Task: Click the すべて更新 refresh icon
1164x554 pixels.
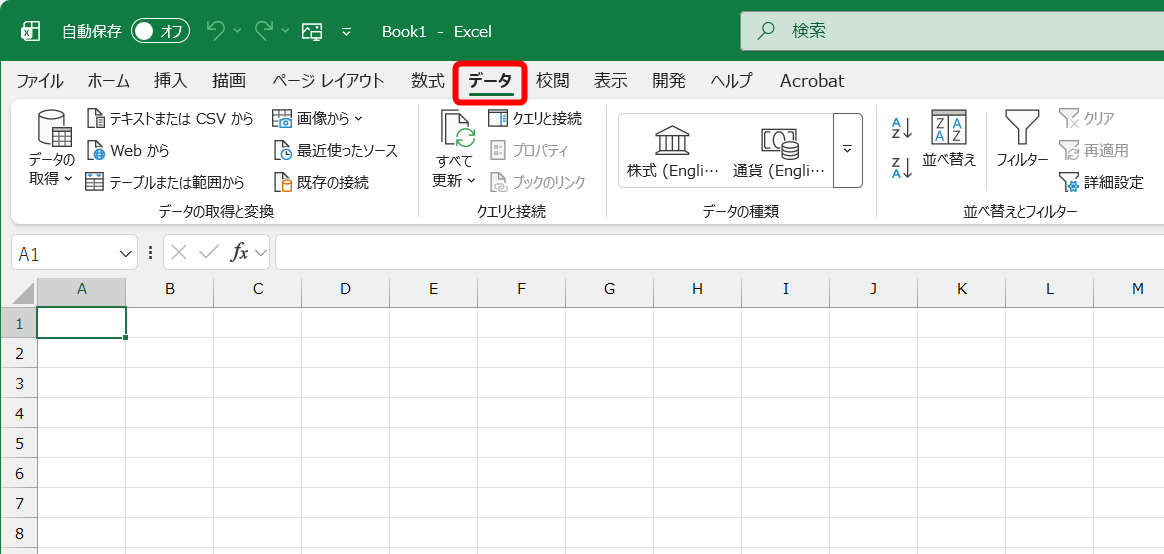Action: click(457, 128)
